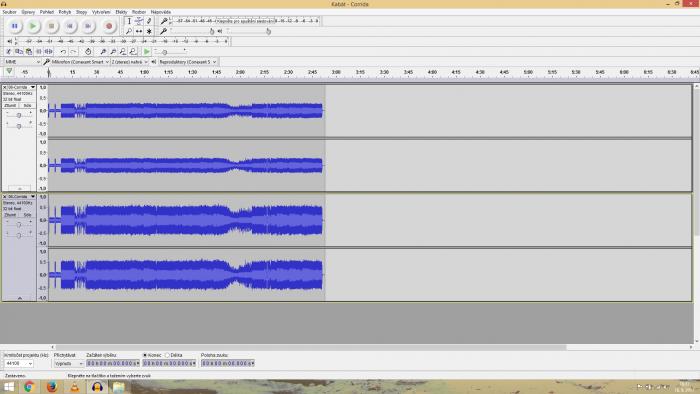Click the timeline ruler at 1:00

(x=144, y=72)
